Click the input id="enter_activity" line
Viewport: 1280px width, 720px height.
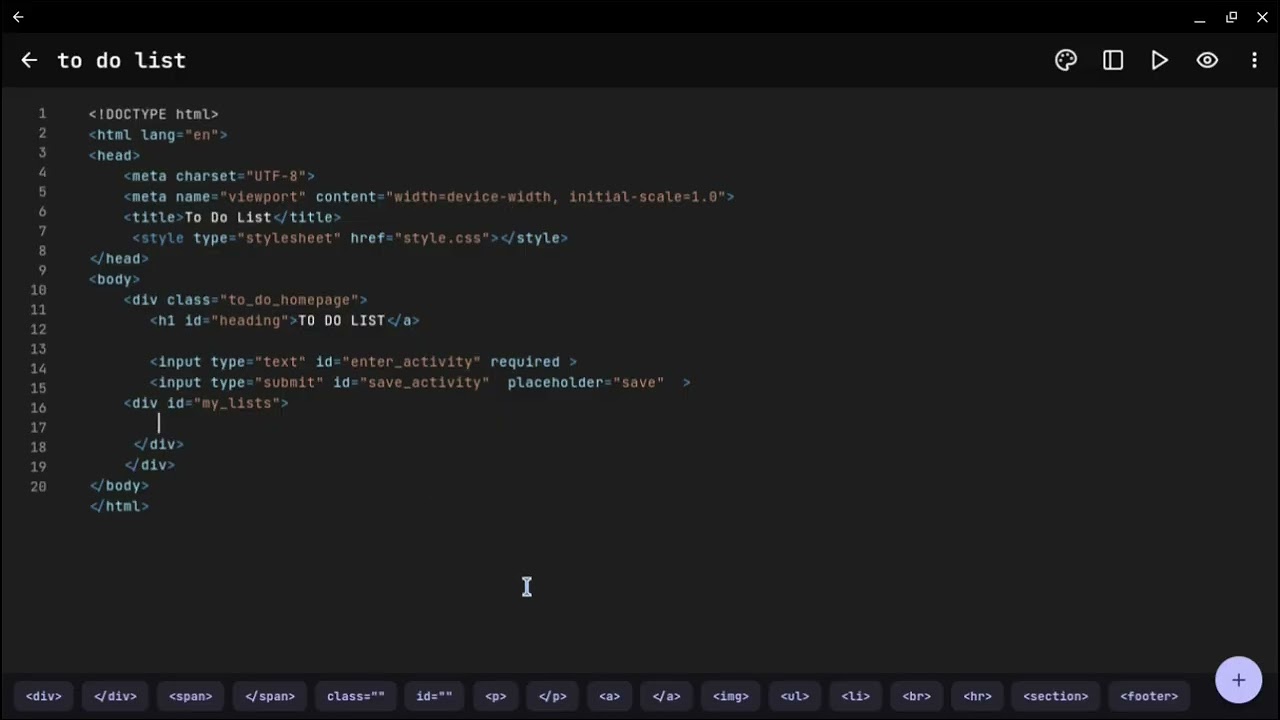pyautogui.click(x=363, y=362)
